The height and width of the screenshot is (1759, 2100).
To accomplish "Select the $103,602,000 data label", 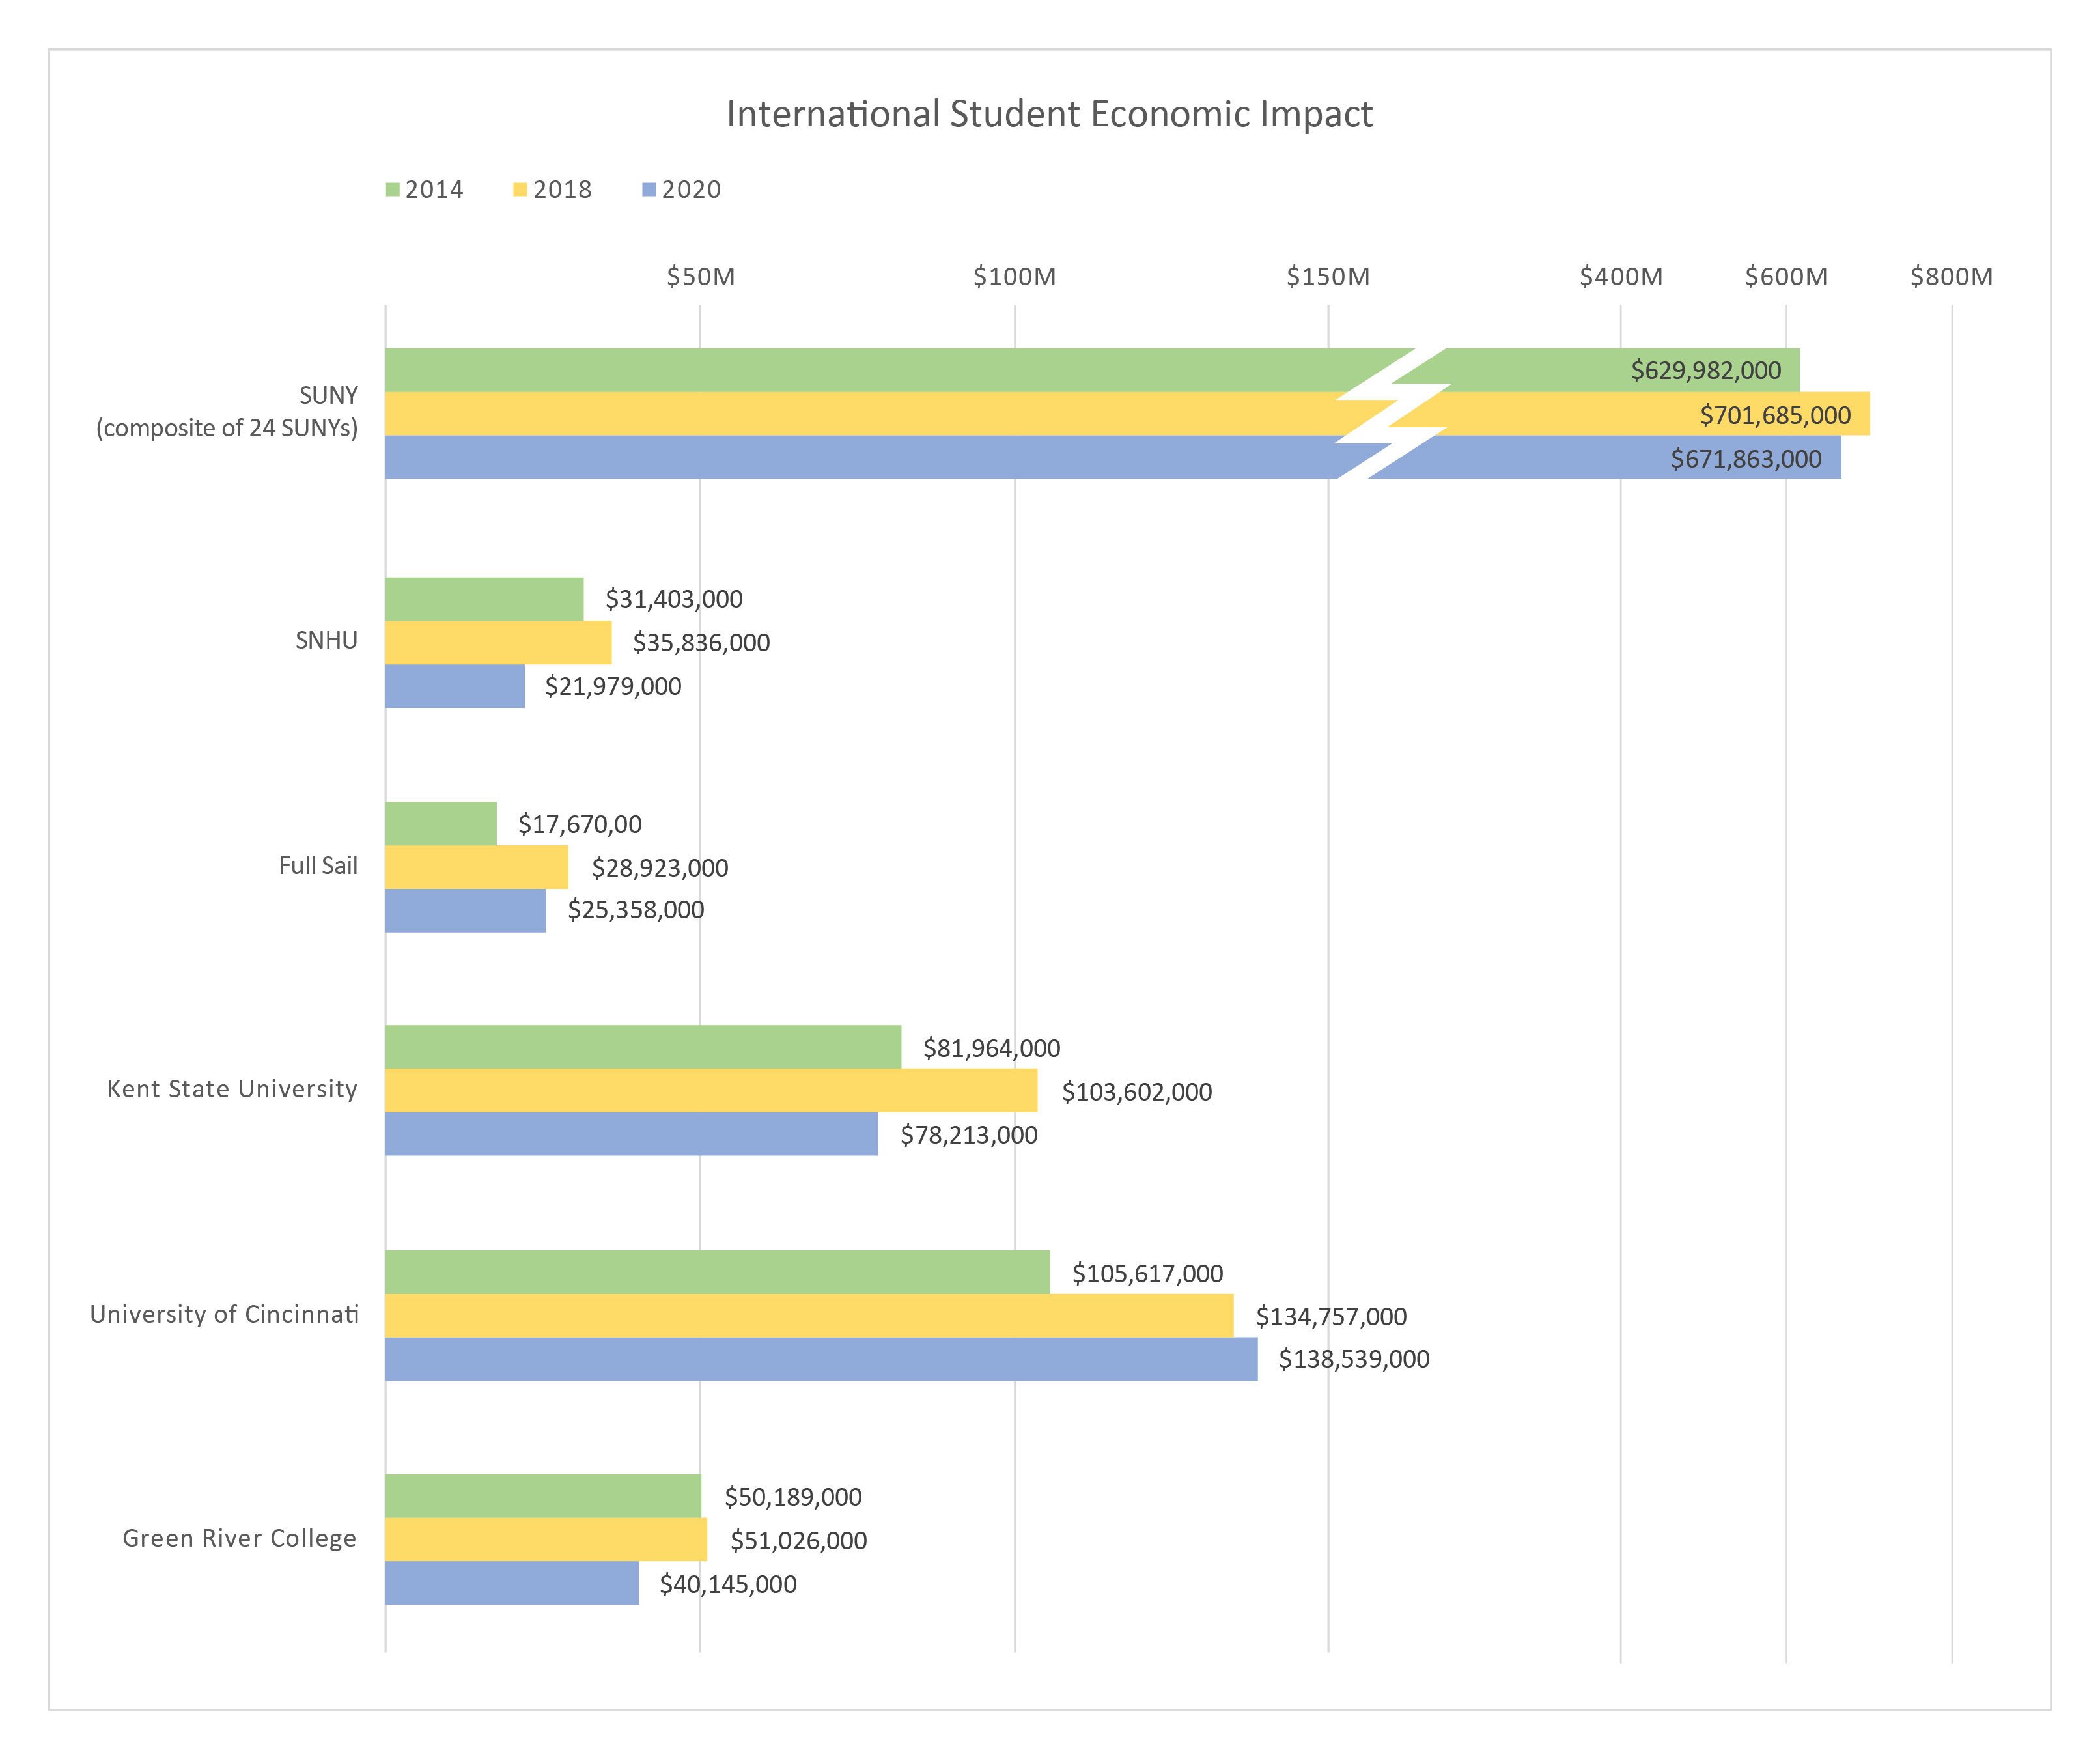I will (x=1136, y=1092).
